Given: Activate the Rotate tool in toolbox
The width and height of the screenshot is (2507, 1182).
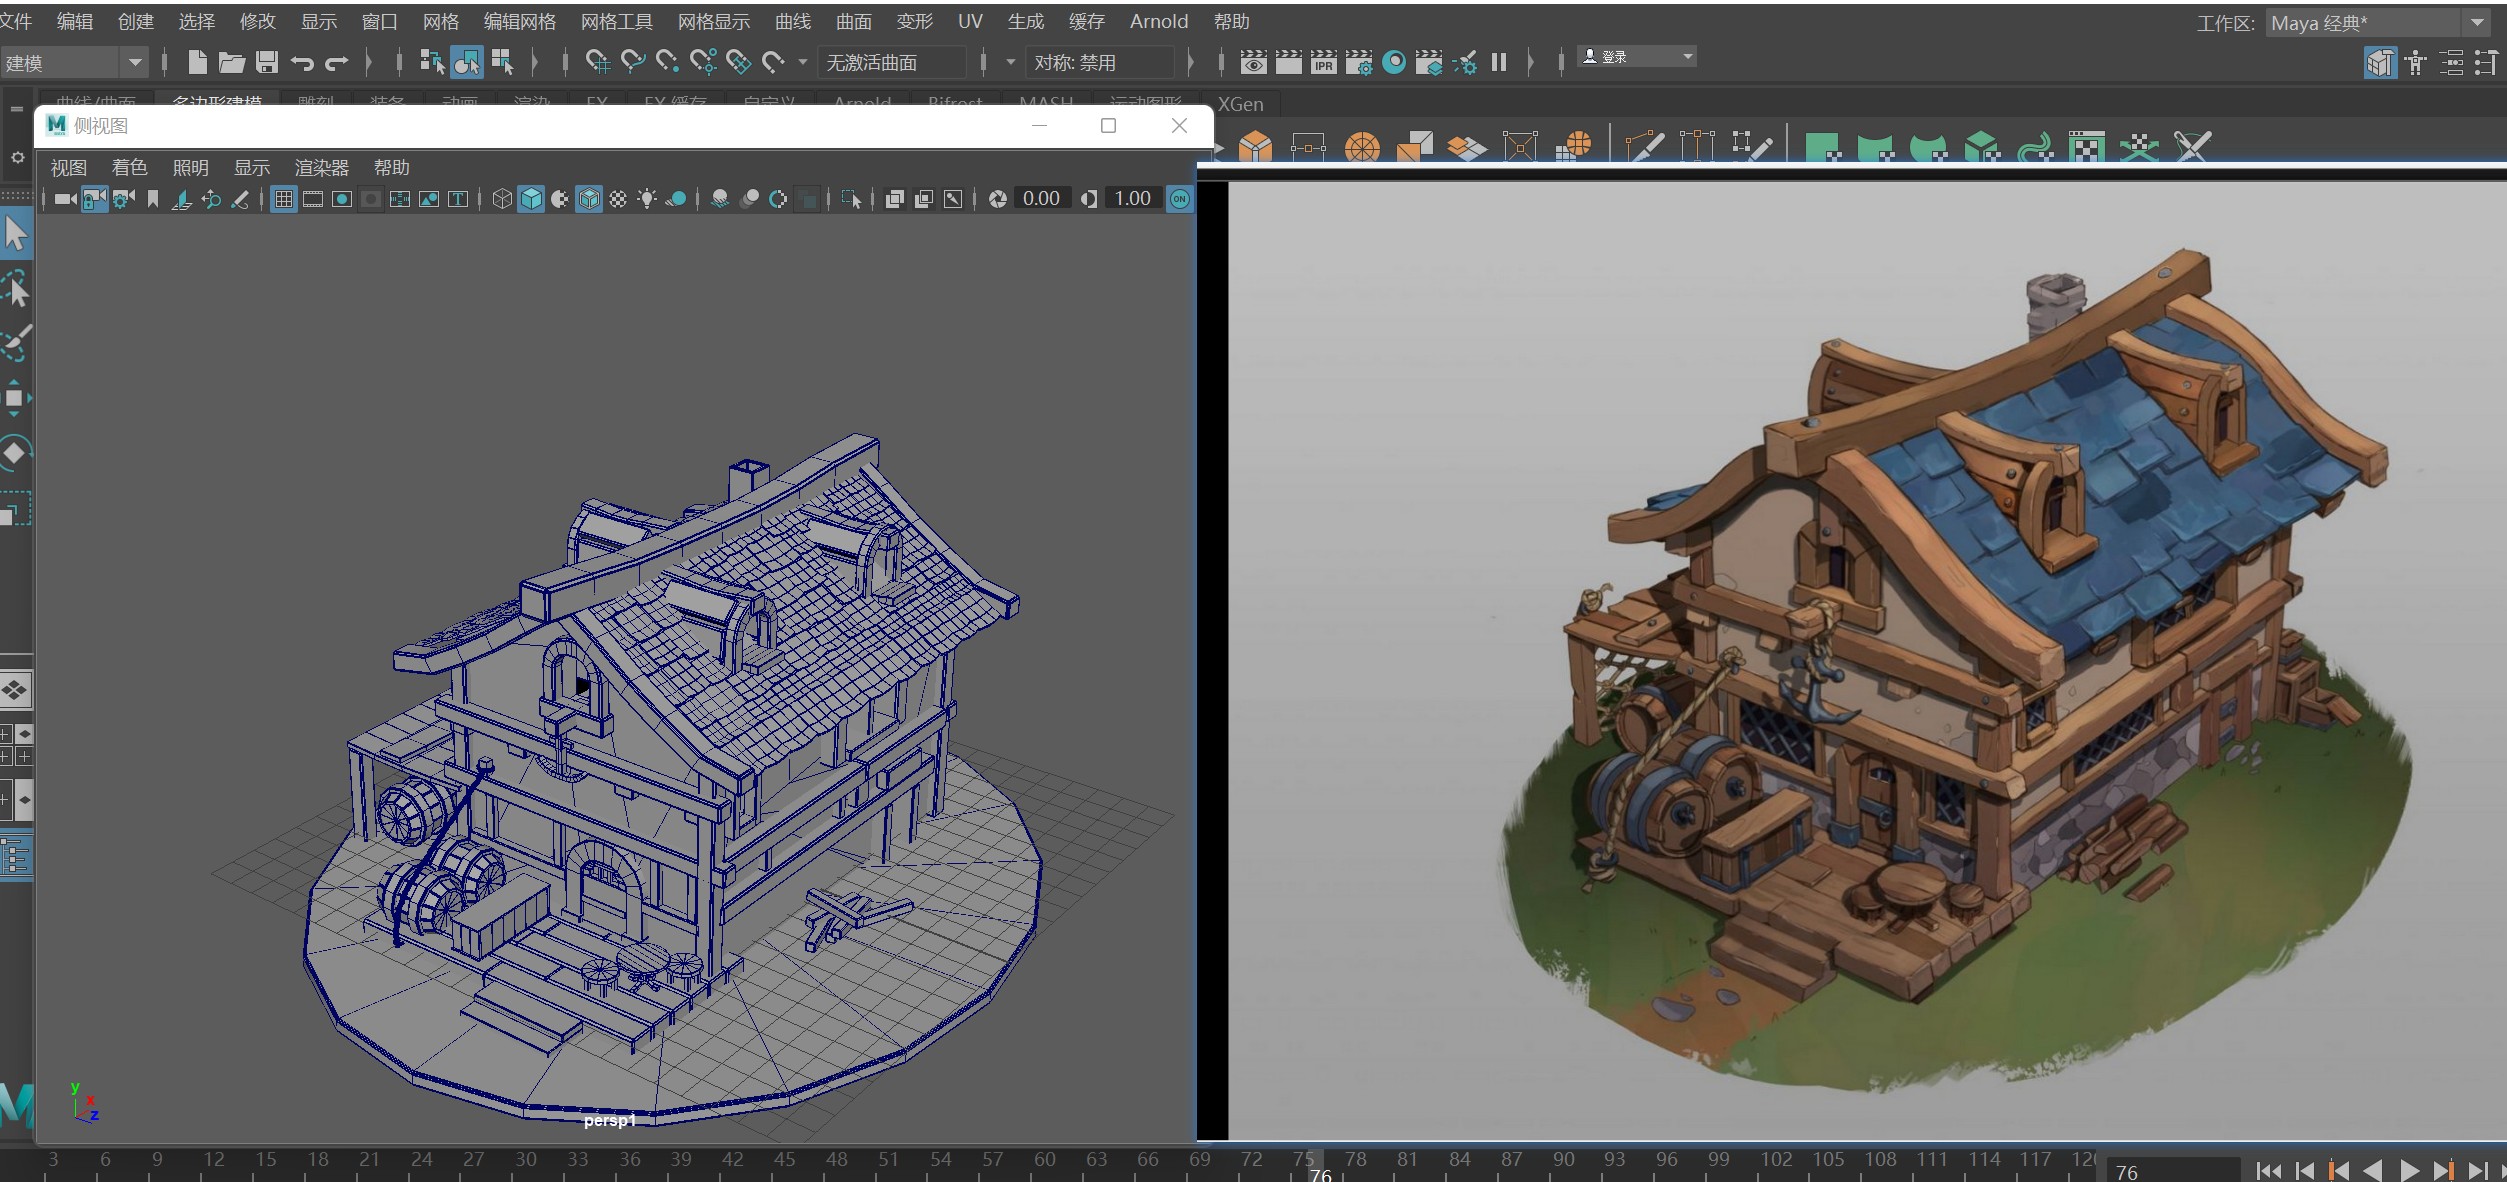Looking at the screenshot, I should [x=15, y=452].
